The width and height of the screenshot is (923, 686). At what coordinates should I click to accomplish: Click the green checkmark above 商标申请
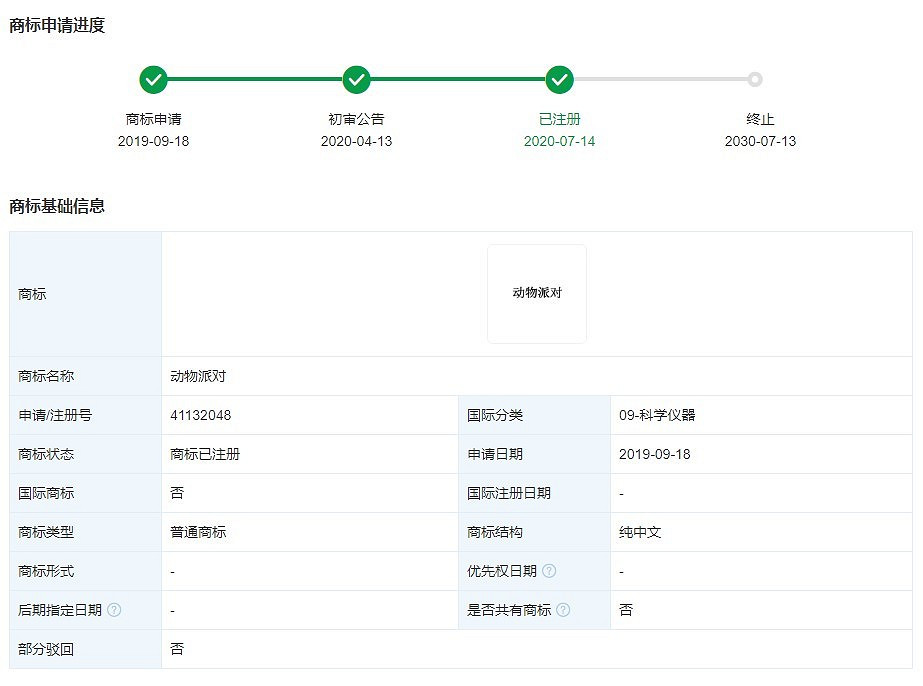pos(153,79)
